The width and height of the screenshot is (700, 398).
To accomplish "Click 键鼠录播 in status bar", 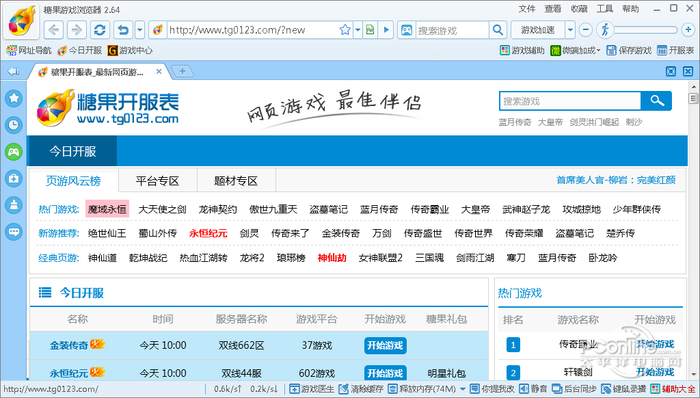I will (x=624, y=389).
